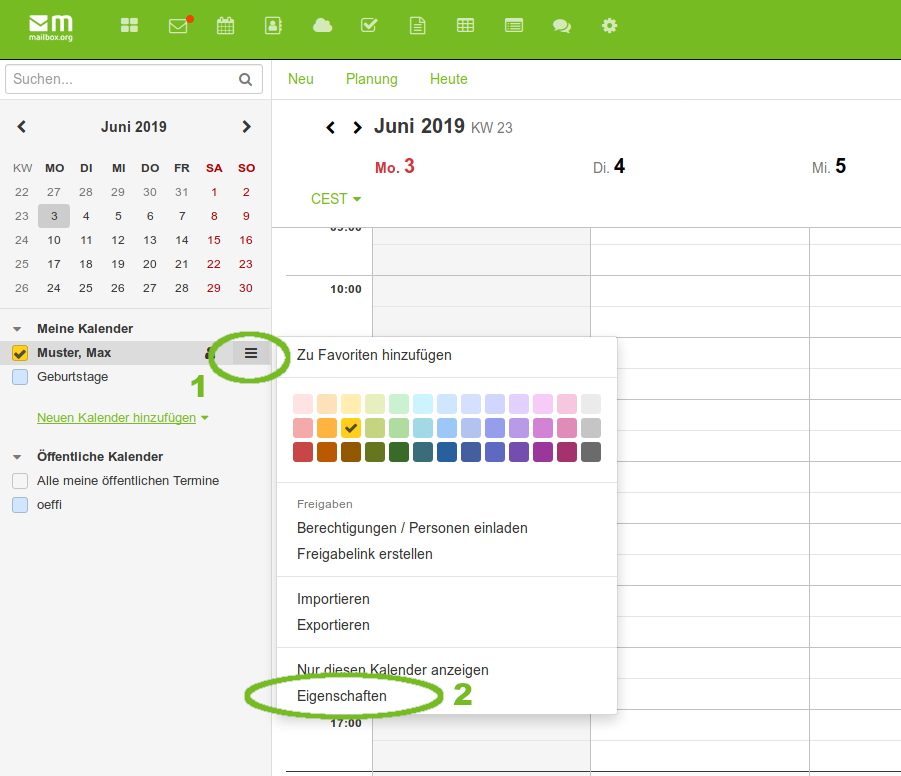This screenshot has width=901, height=776.
Task: Open the Chat speech bubbles icon
Action: [561, 25]
